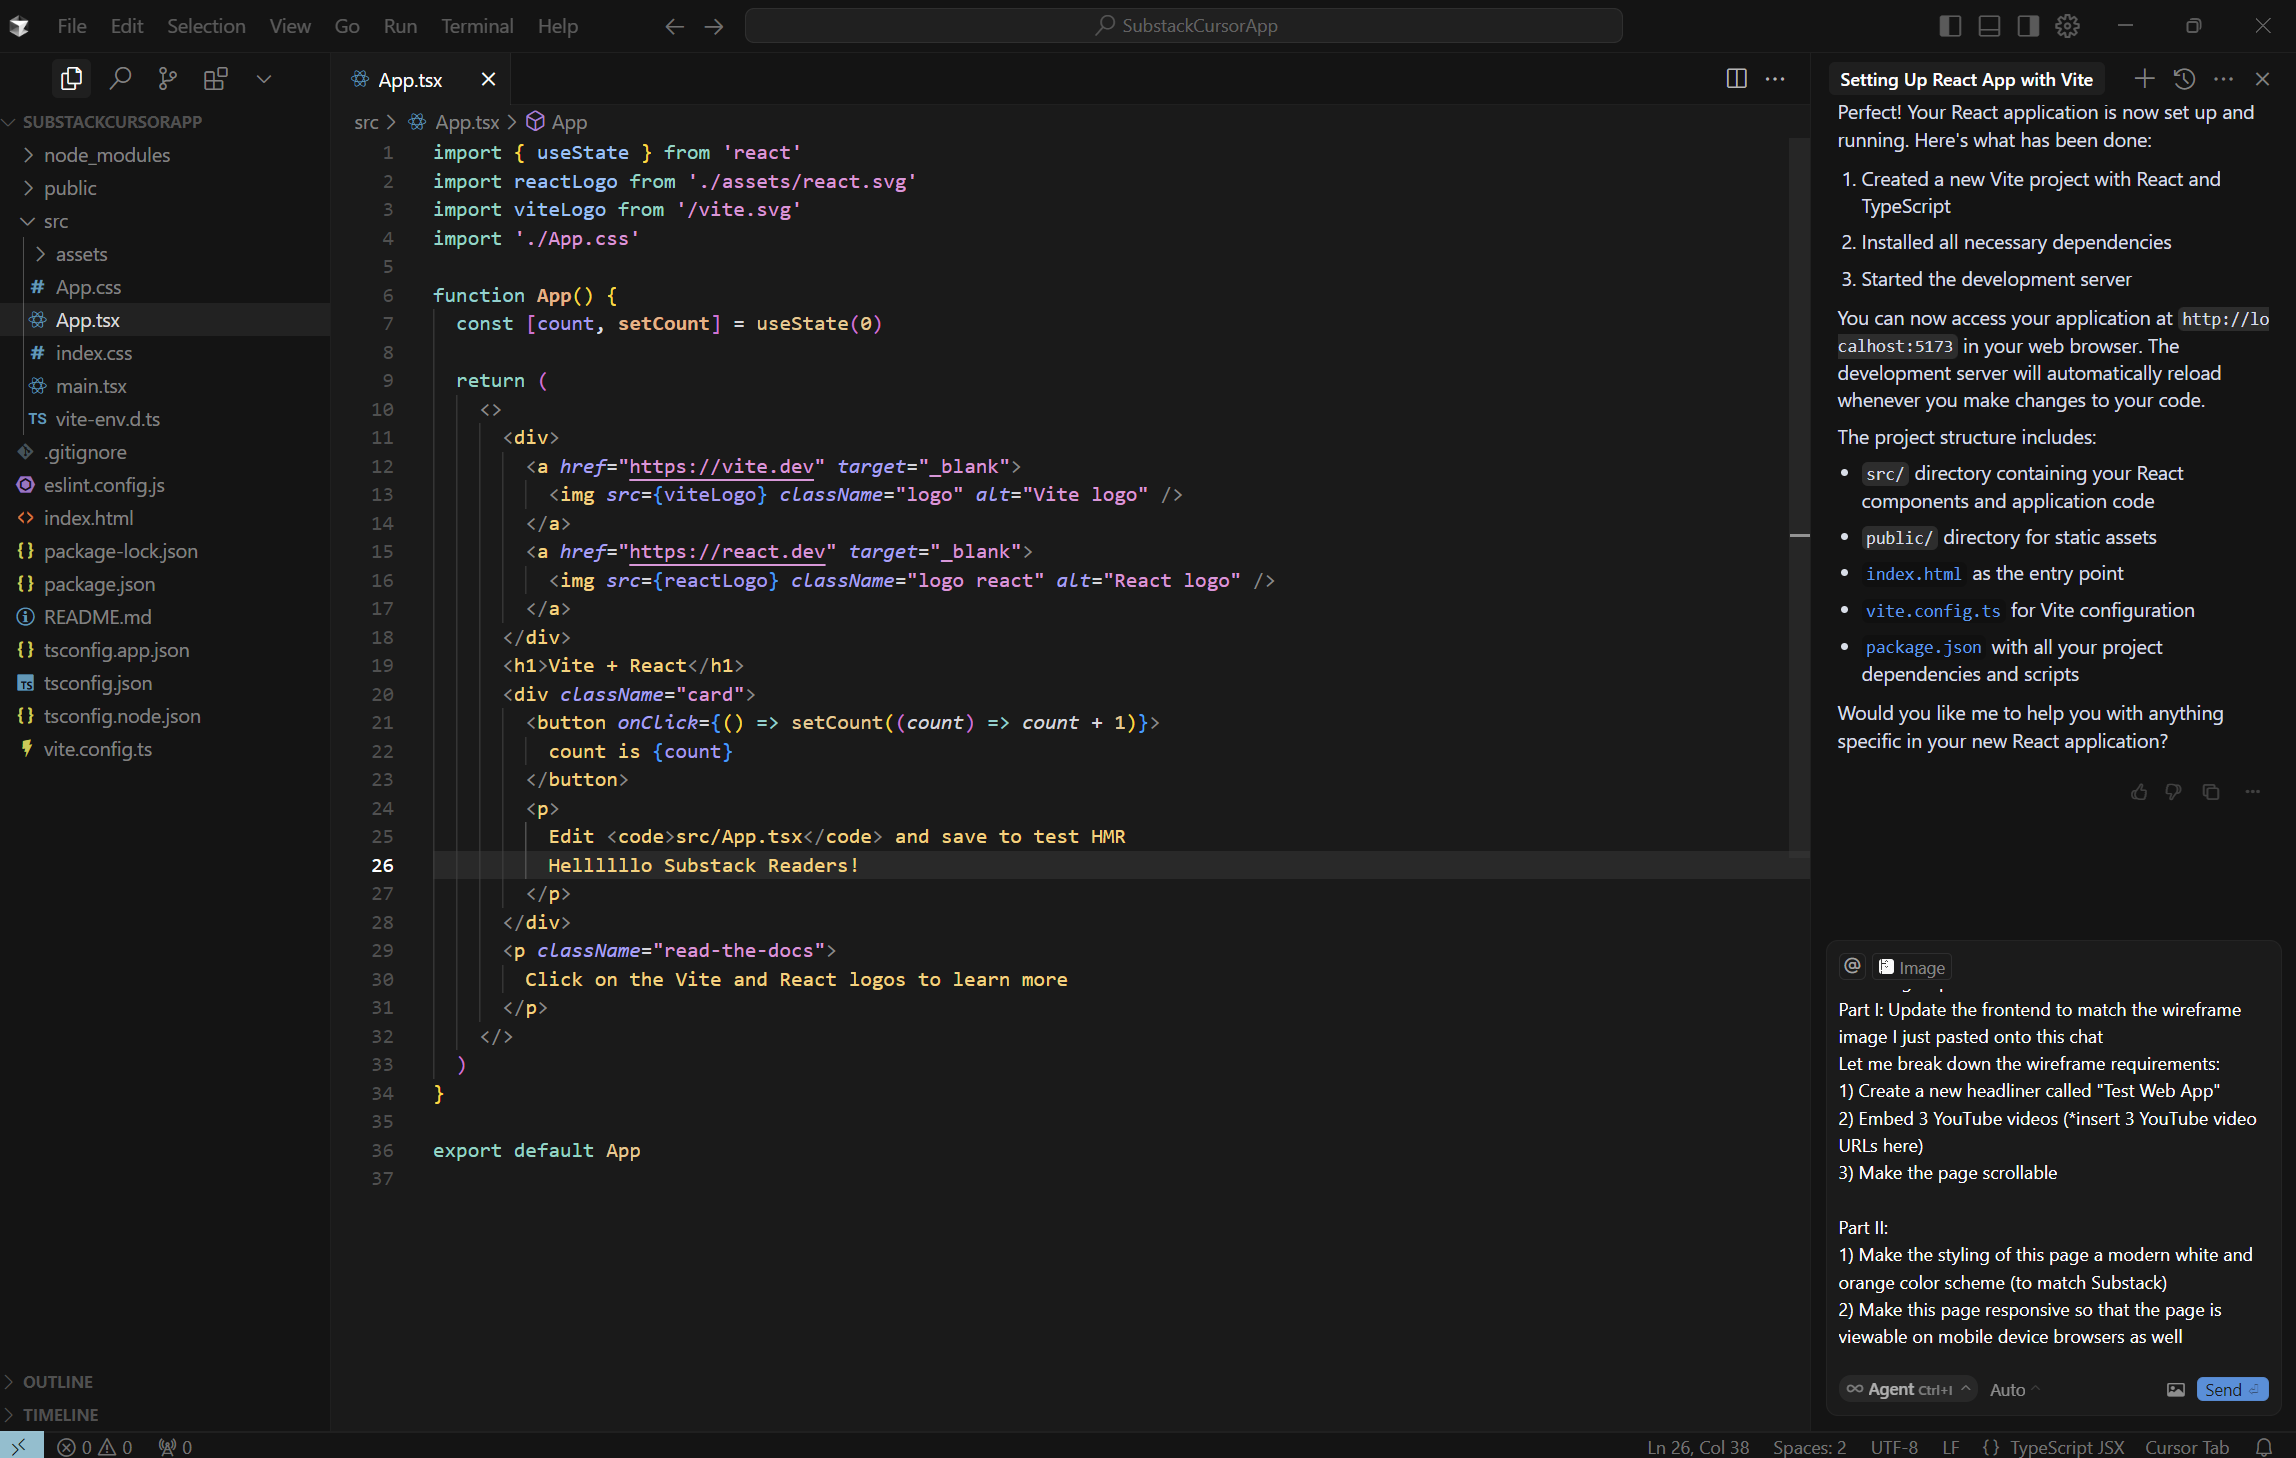
Task: Open the Agent mode dropdown
Action: pyautogui.click(x=1907, y=1389)
